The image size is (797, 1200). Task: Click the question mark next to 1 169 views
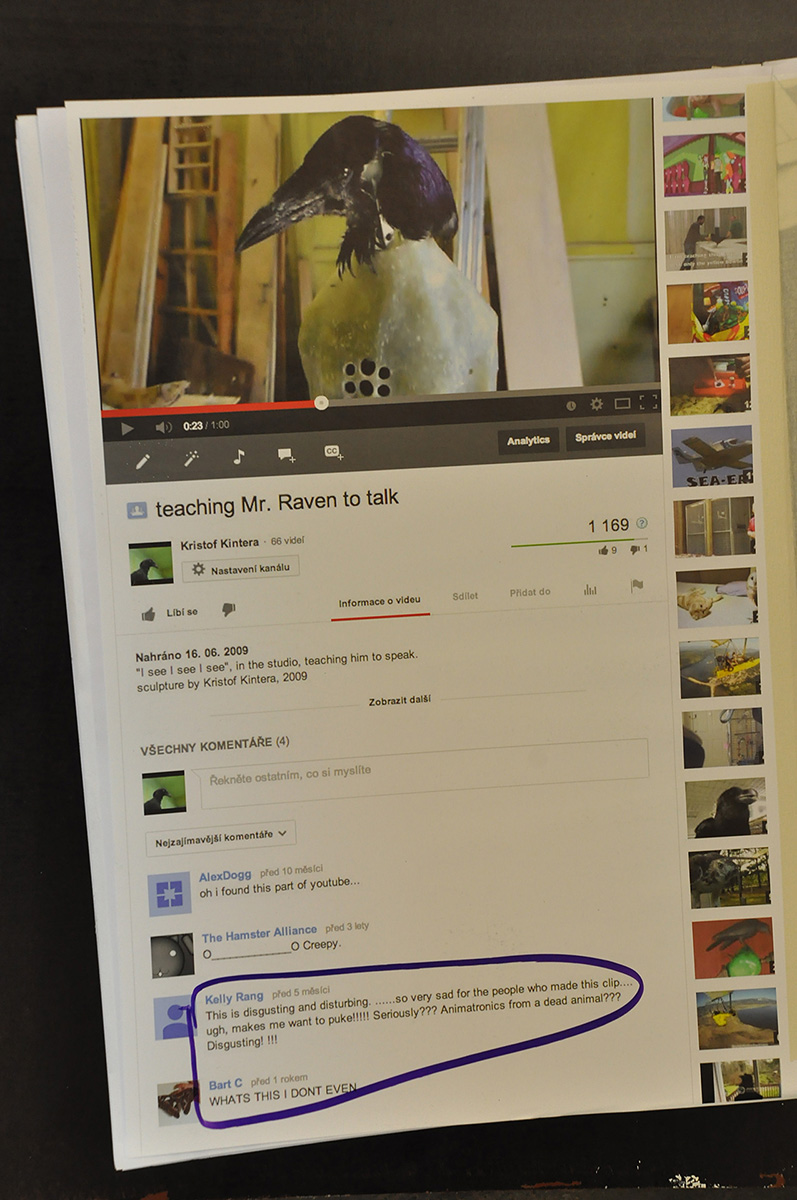click(642, 524)
